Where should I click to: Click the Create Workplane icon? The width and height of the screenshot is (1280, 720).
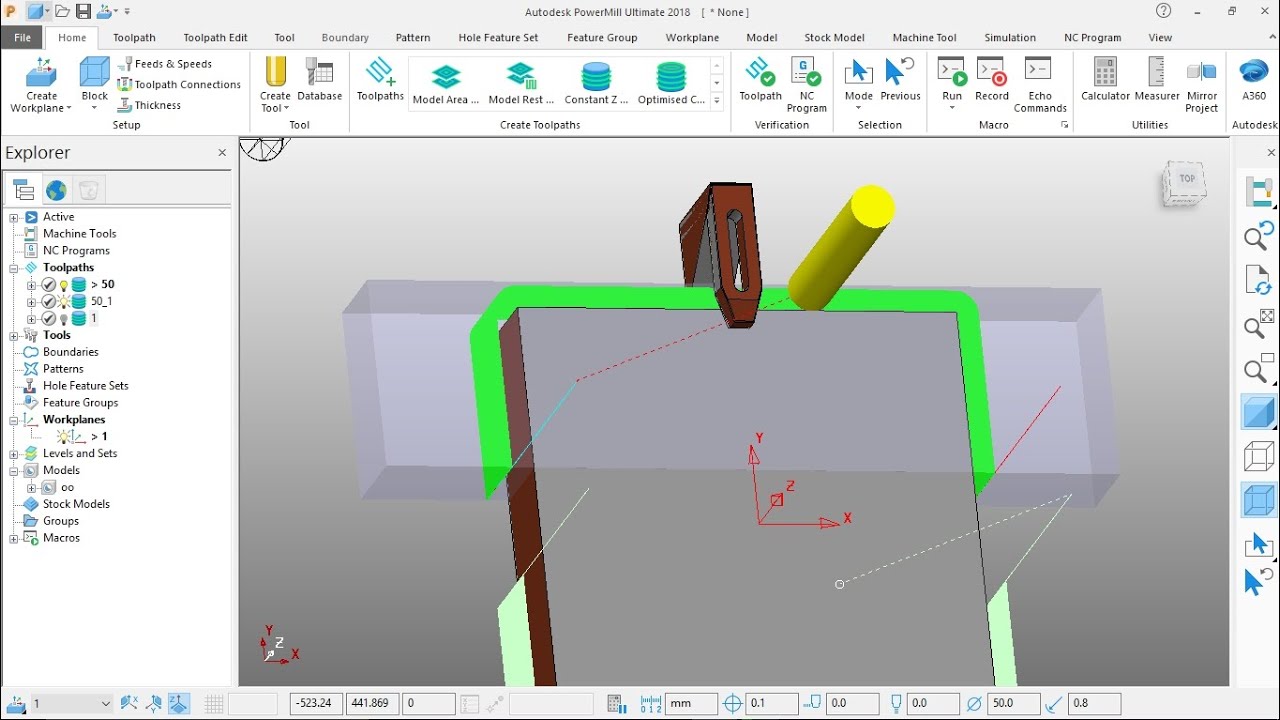pyautogui.click(x=41, y=74)
